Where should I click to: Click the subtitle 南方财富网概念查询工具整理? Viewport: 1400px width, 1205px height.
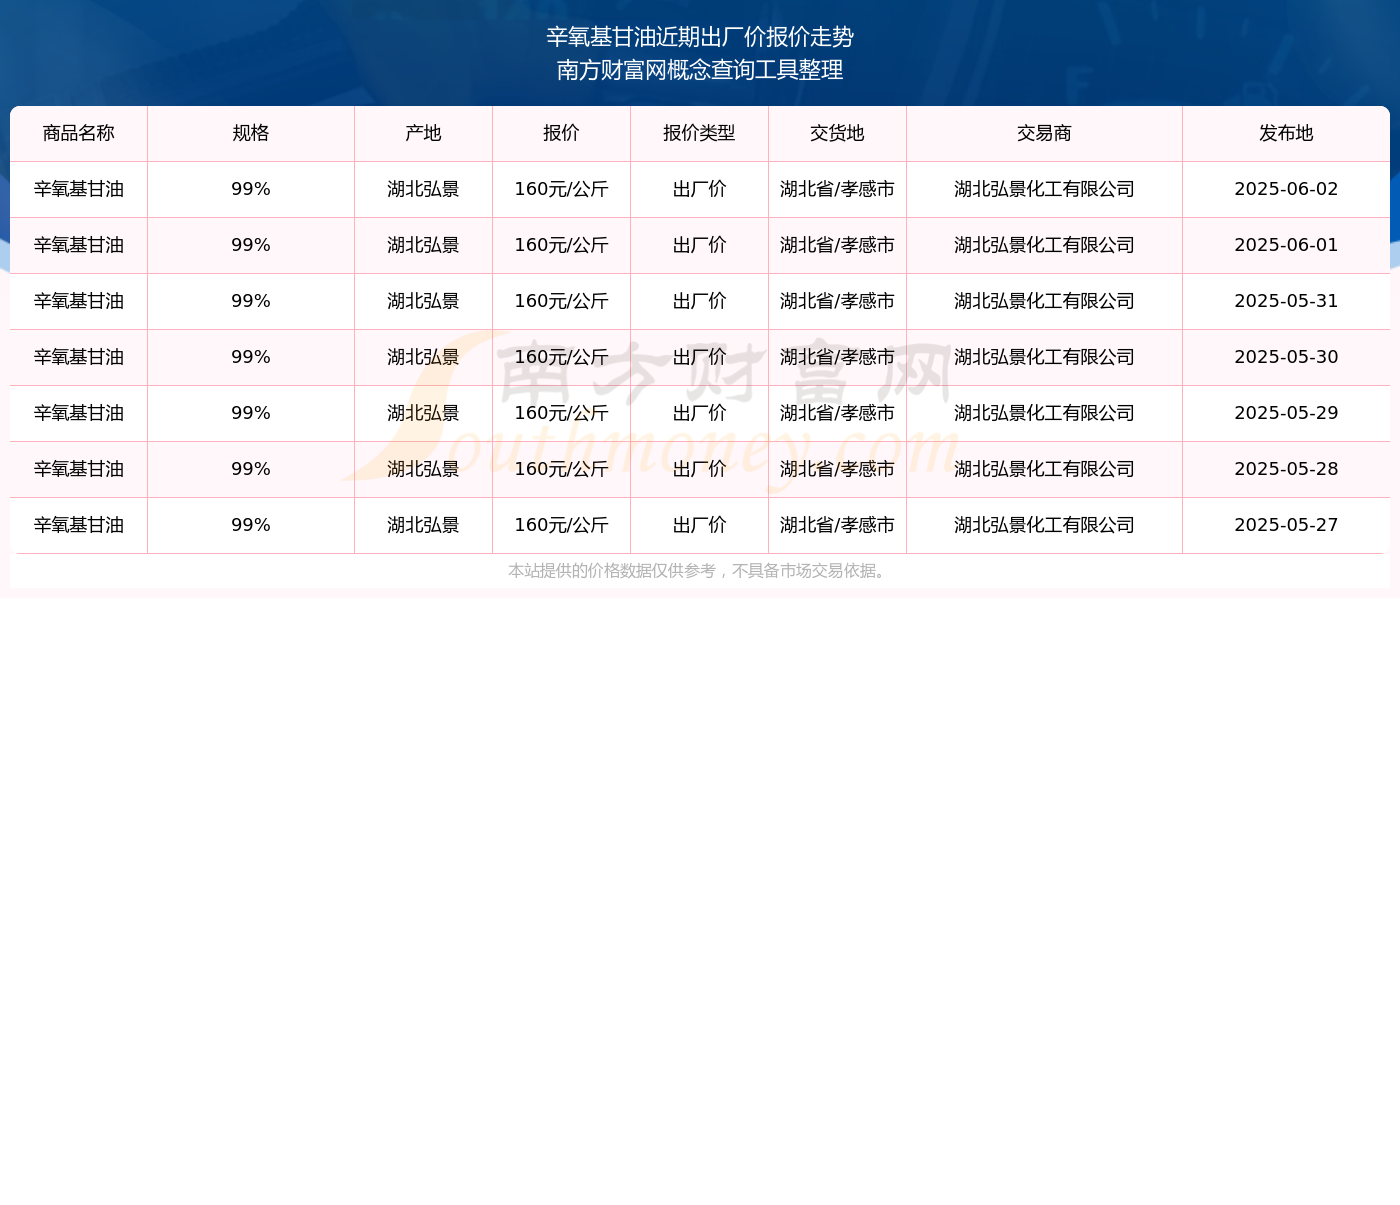700,70
